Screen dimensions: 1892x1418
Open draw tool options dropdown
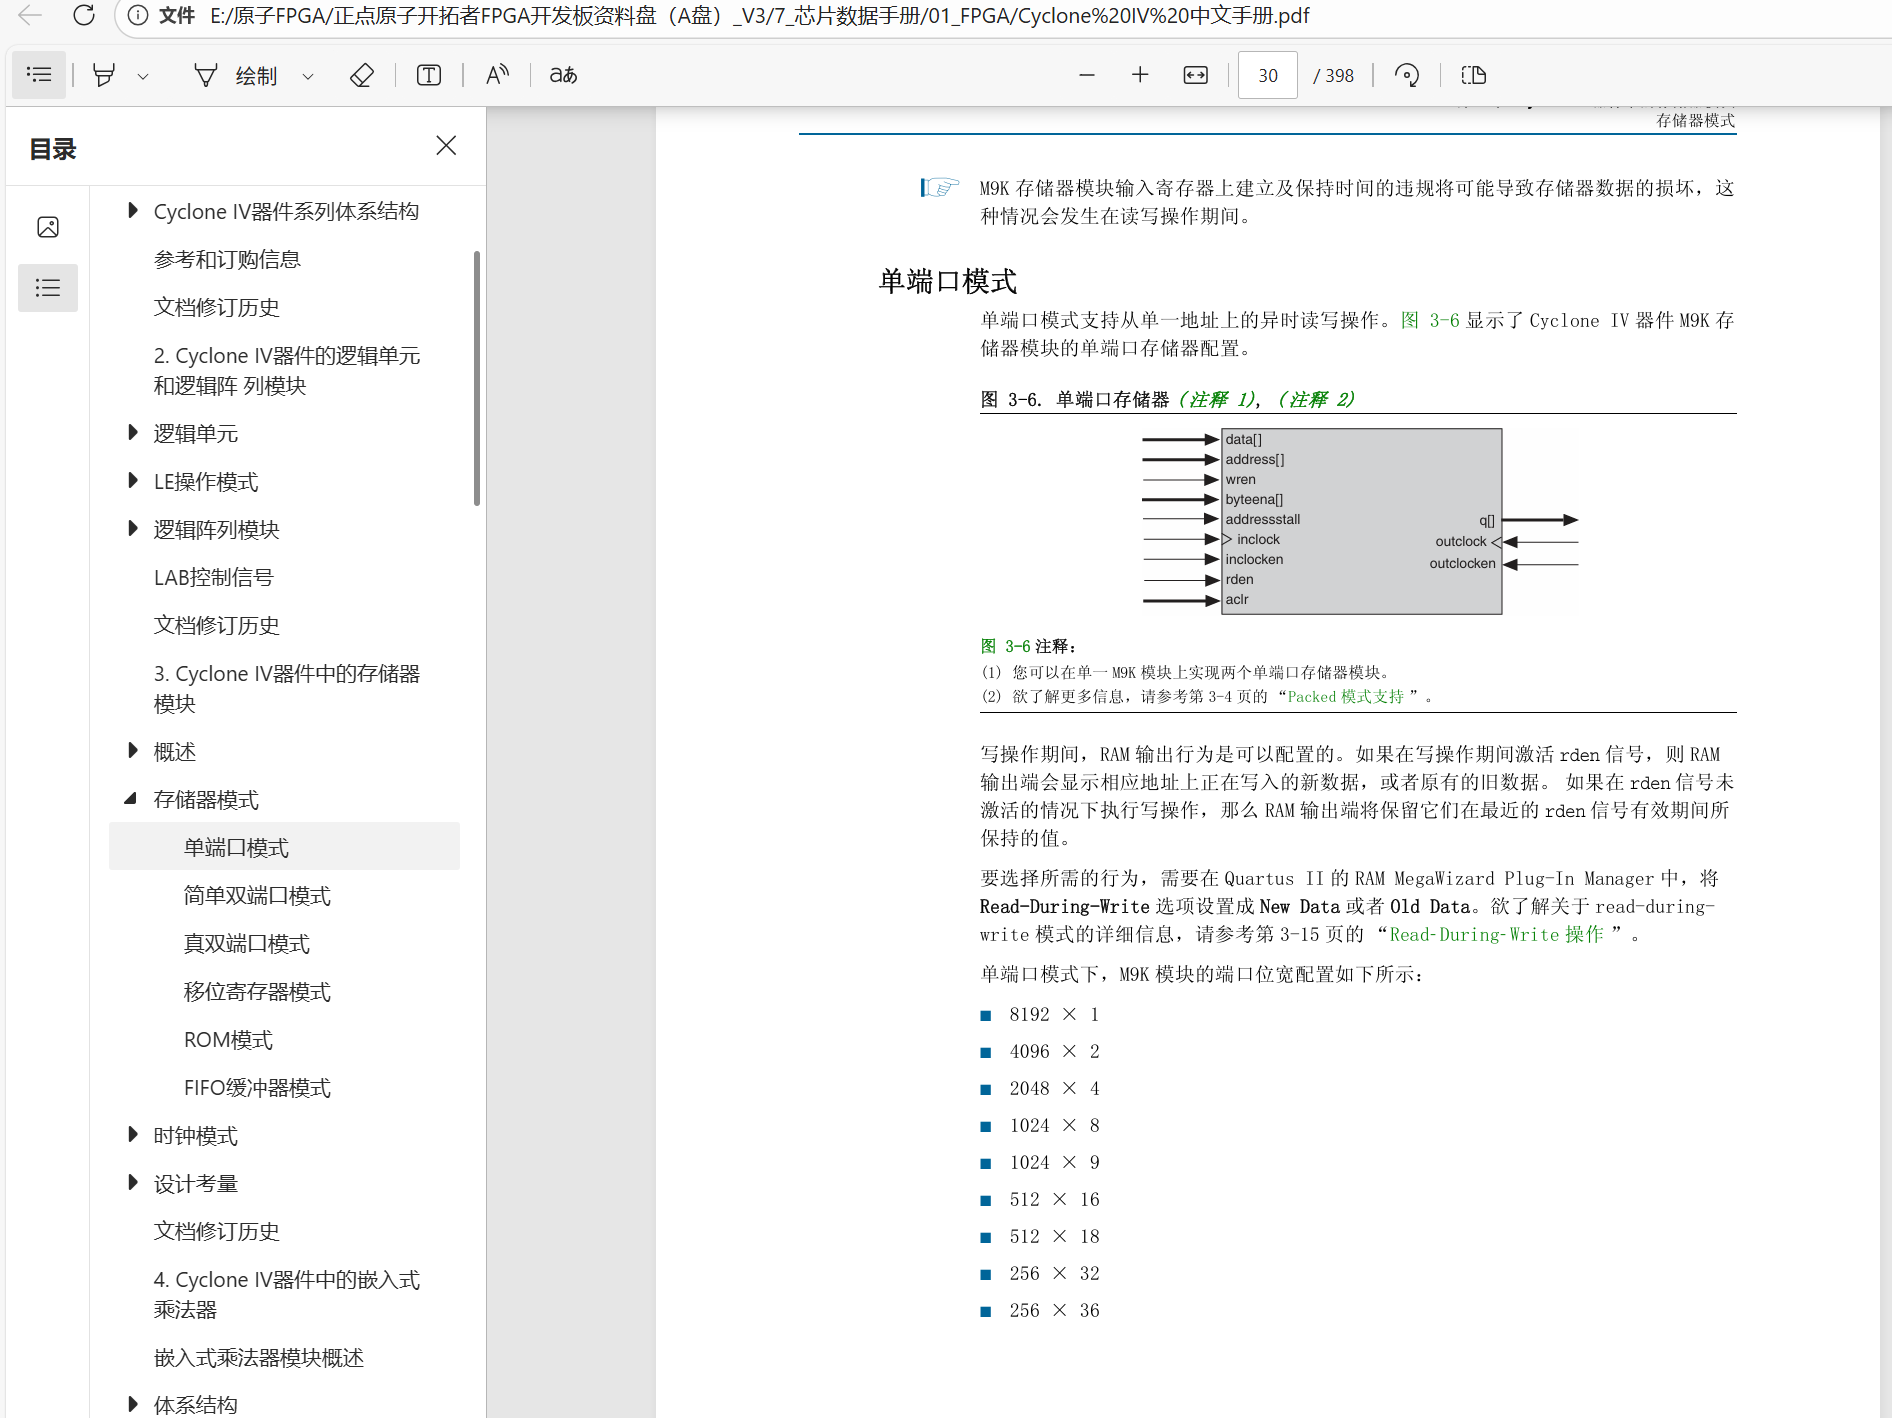pos(308,76)
